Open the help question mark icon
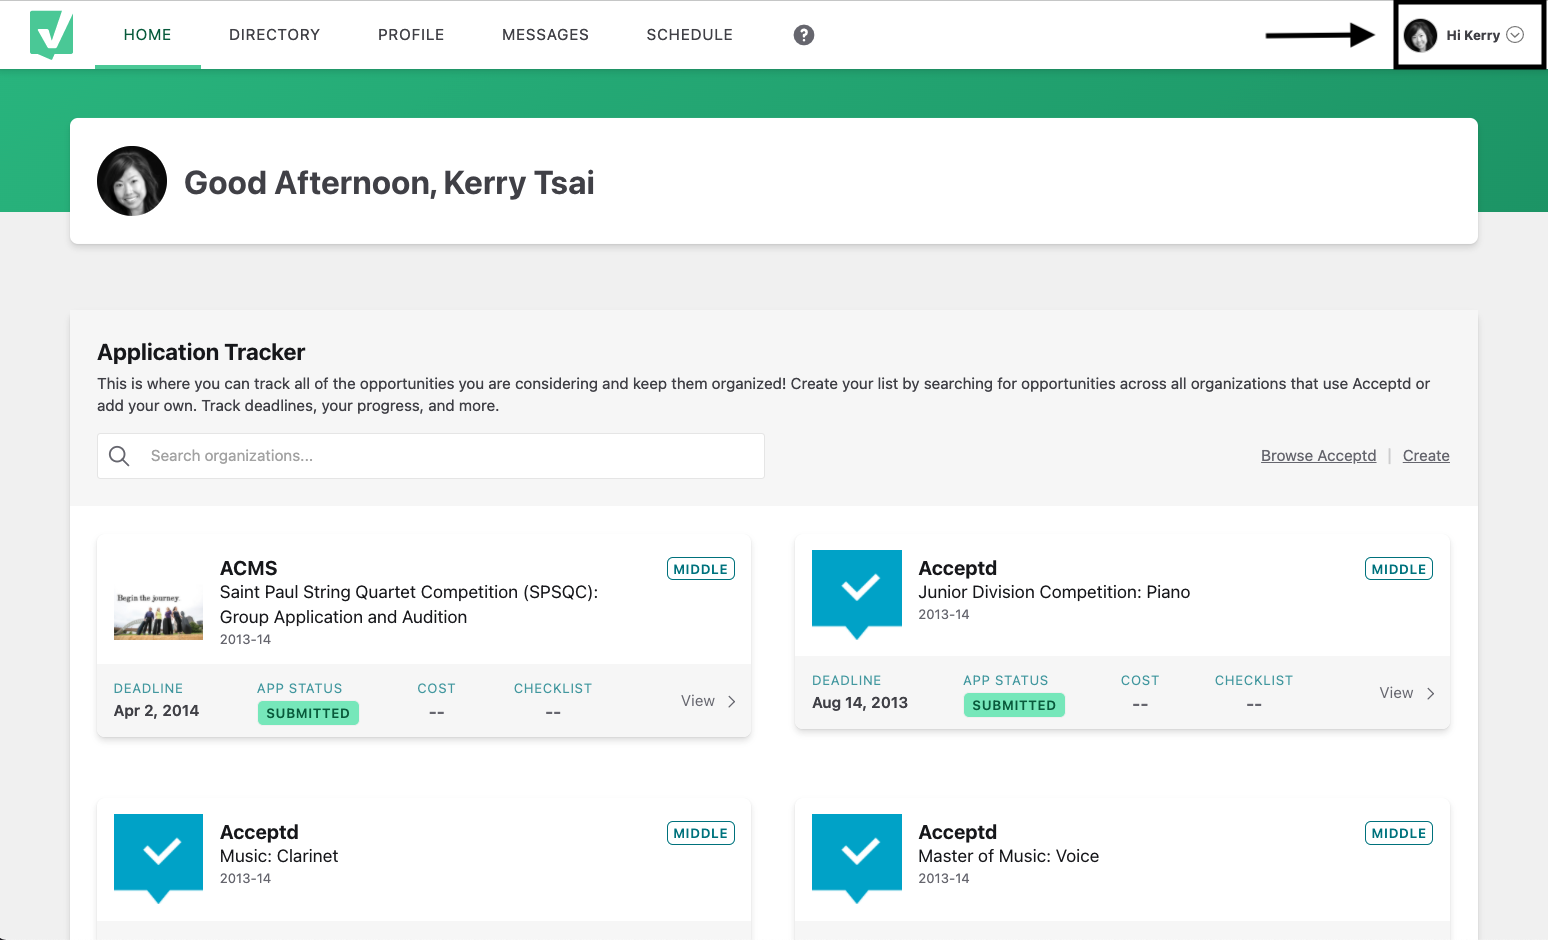1548x940 pixels. pos(804,35)
